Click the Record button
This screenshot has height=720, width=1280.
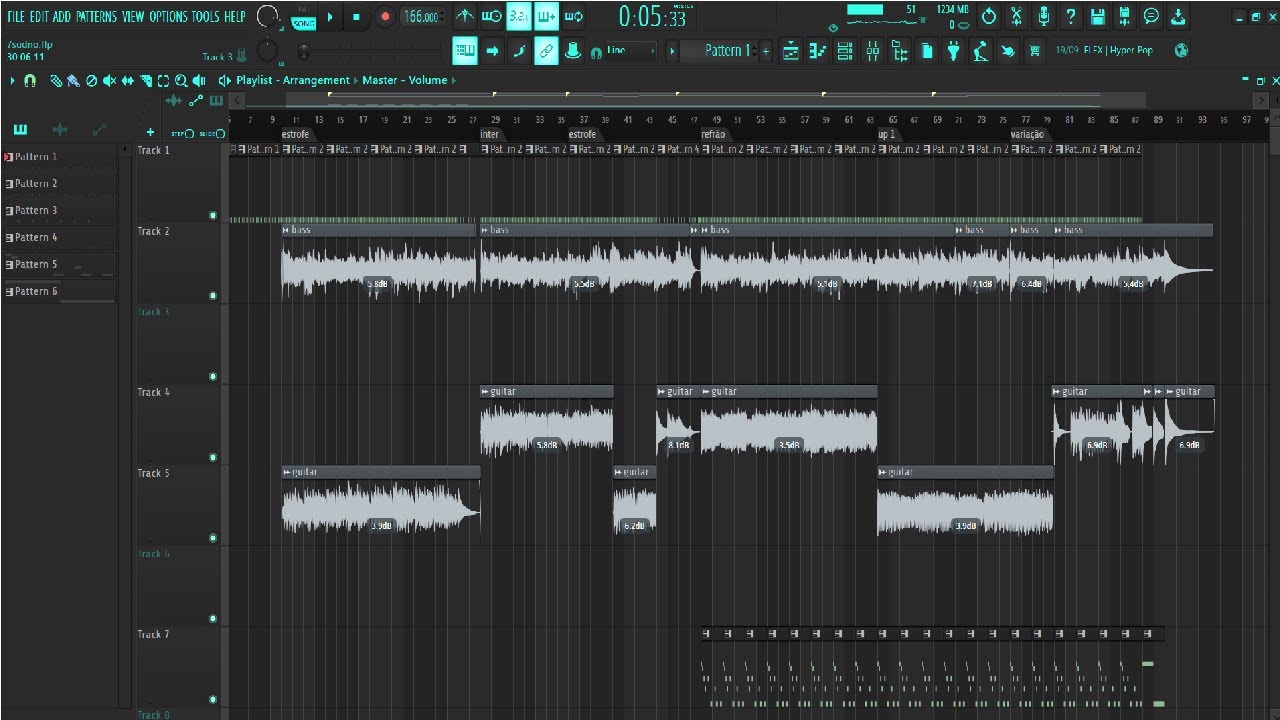click(x=385, y=17)
